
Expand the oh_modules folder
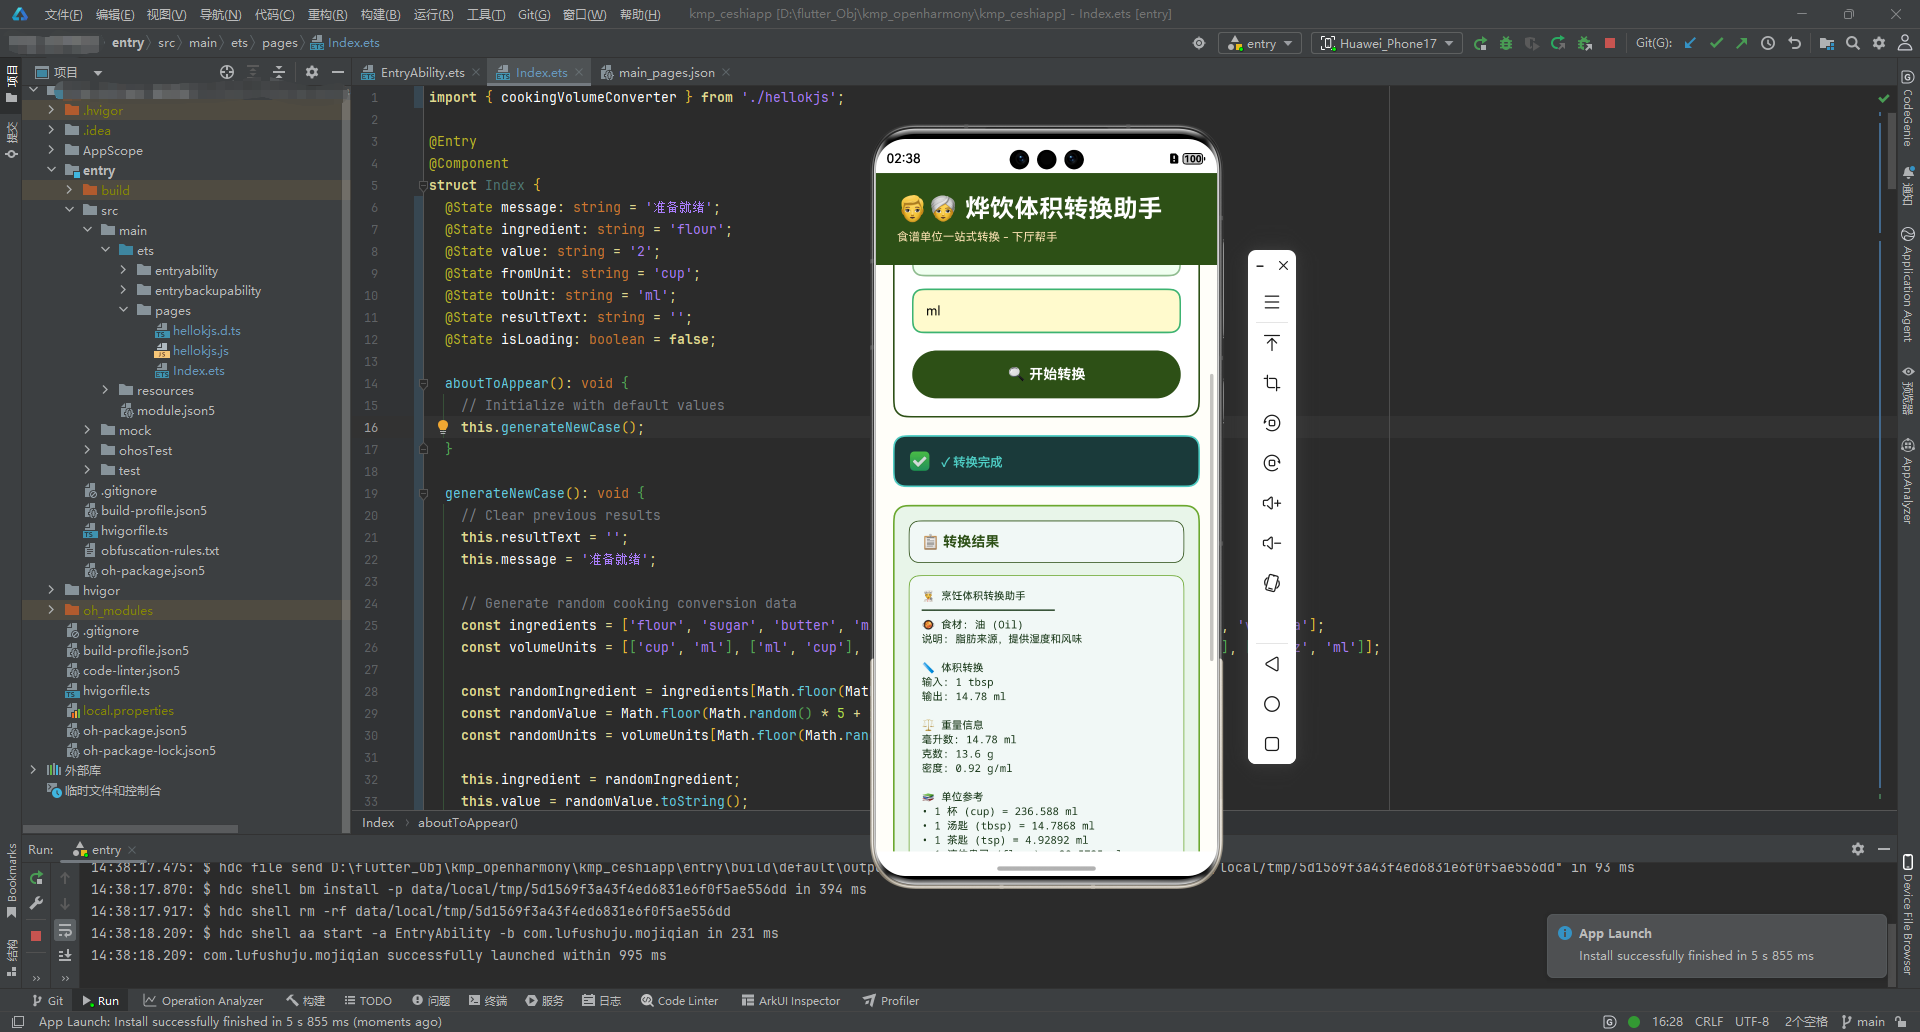(51, 610)
